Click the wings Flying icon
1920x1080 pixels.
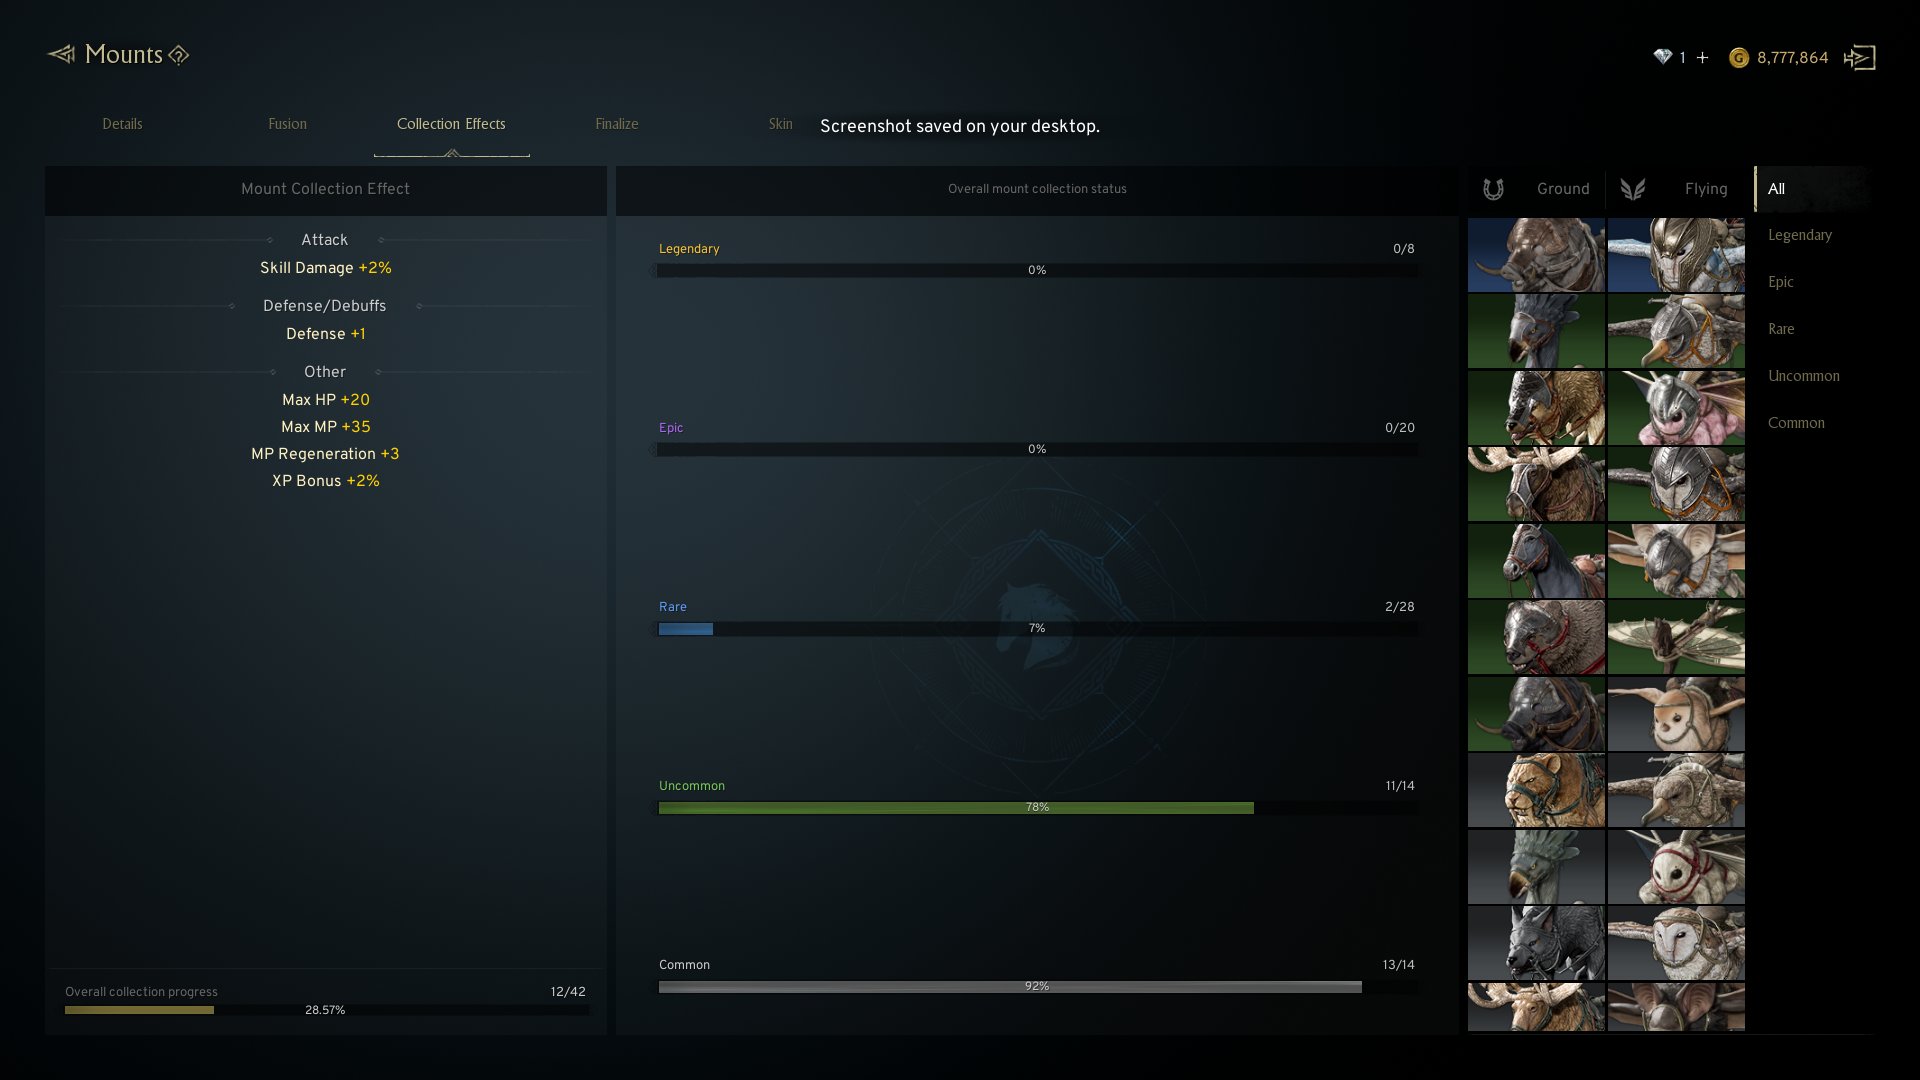tap(1633, 189)
